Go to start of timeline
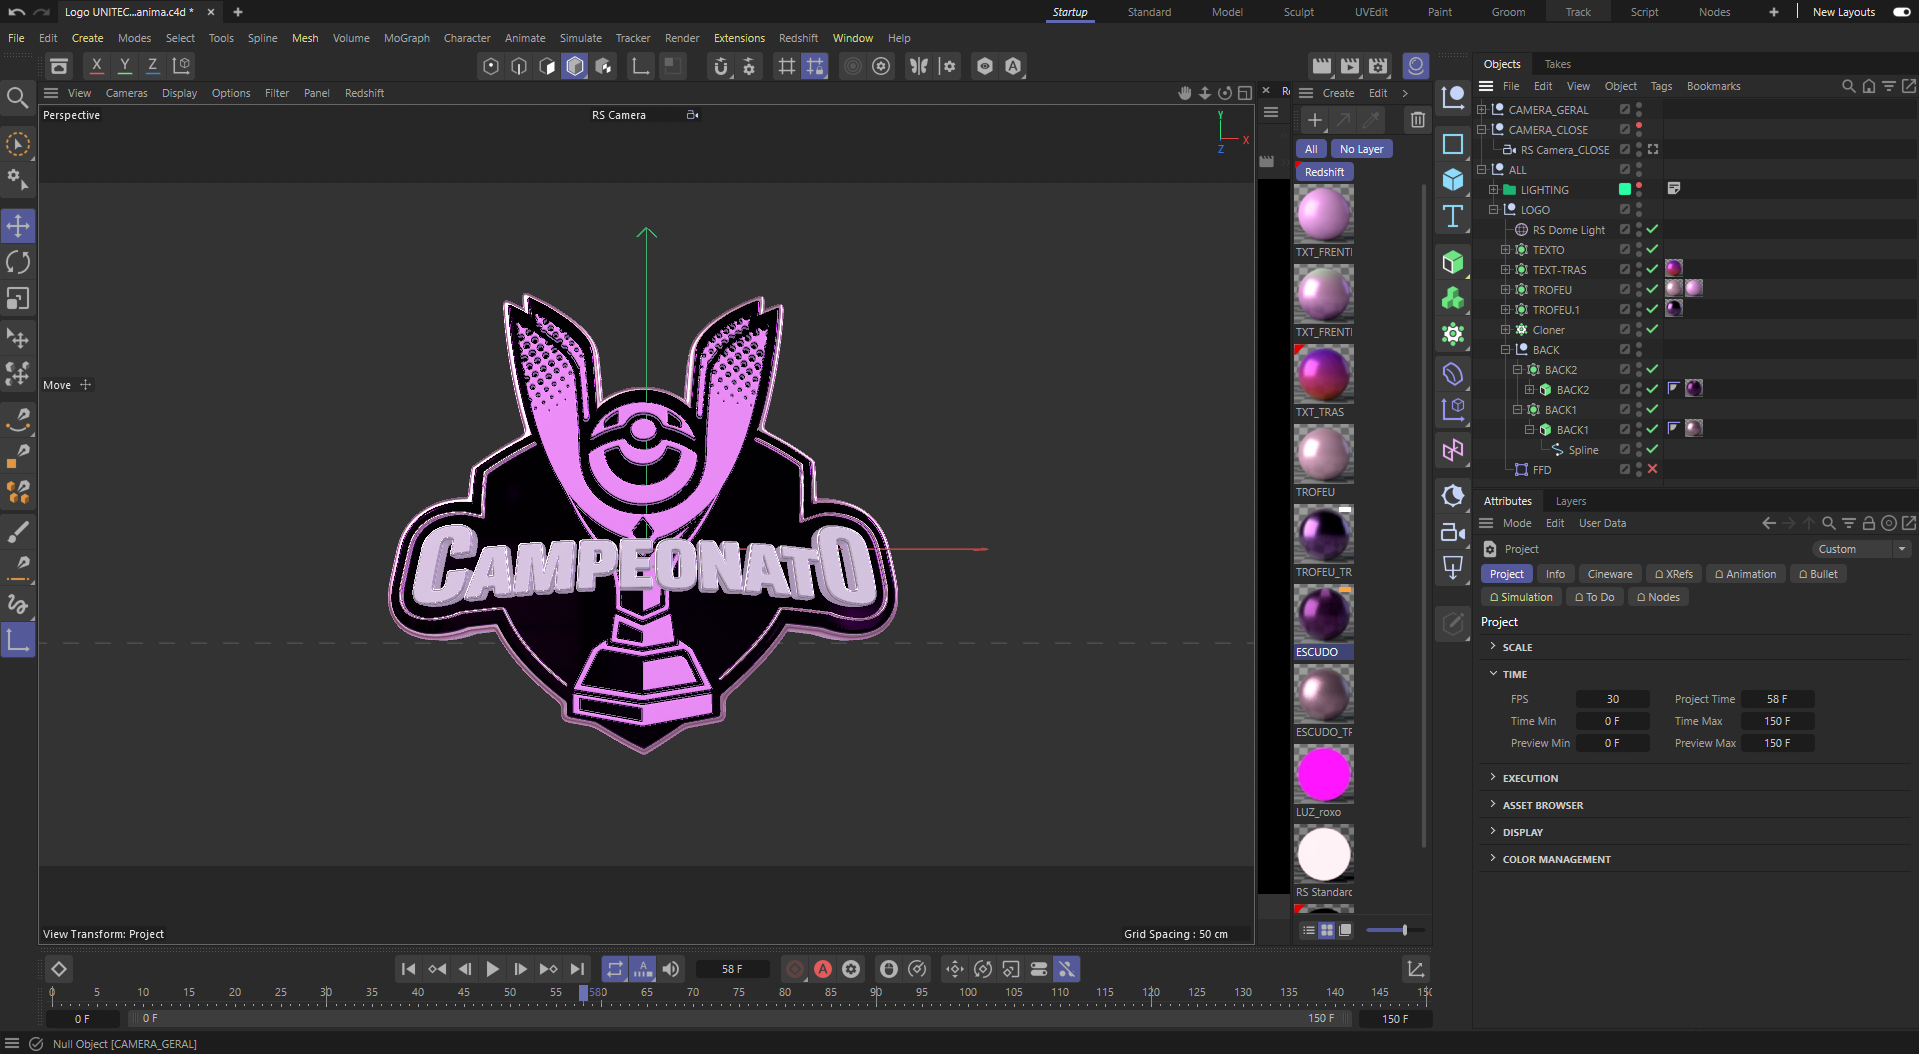Viewport: 1919px width, 1054px height. click(x=408, y=969)
